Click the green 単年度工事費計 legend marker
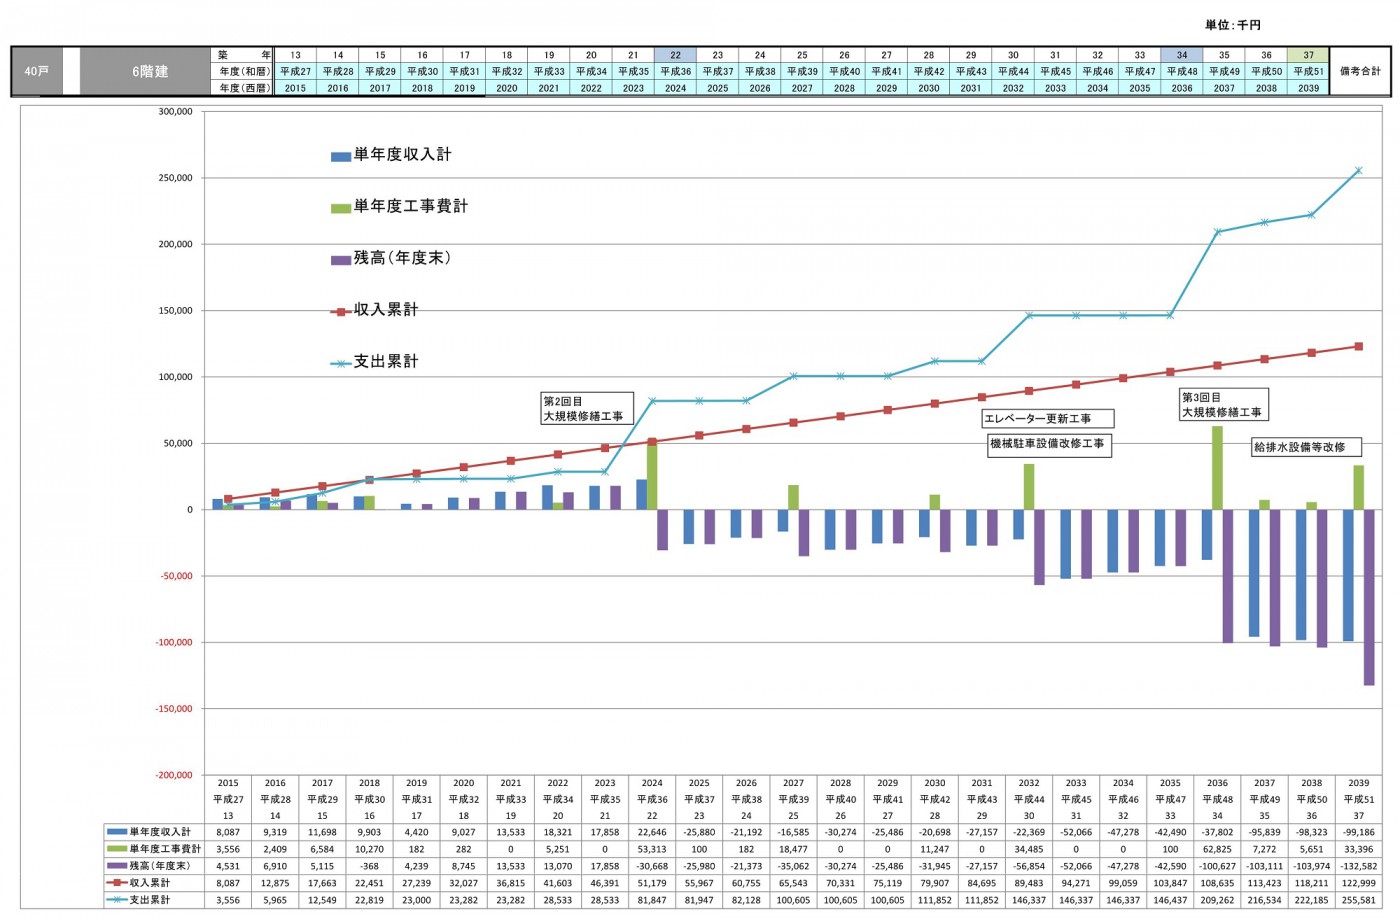This screenshot has width=1400, height=919. [x=340, y=208]
